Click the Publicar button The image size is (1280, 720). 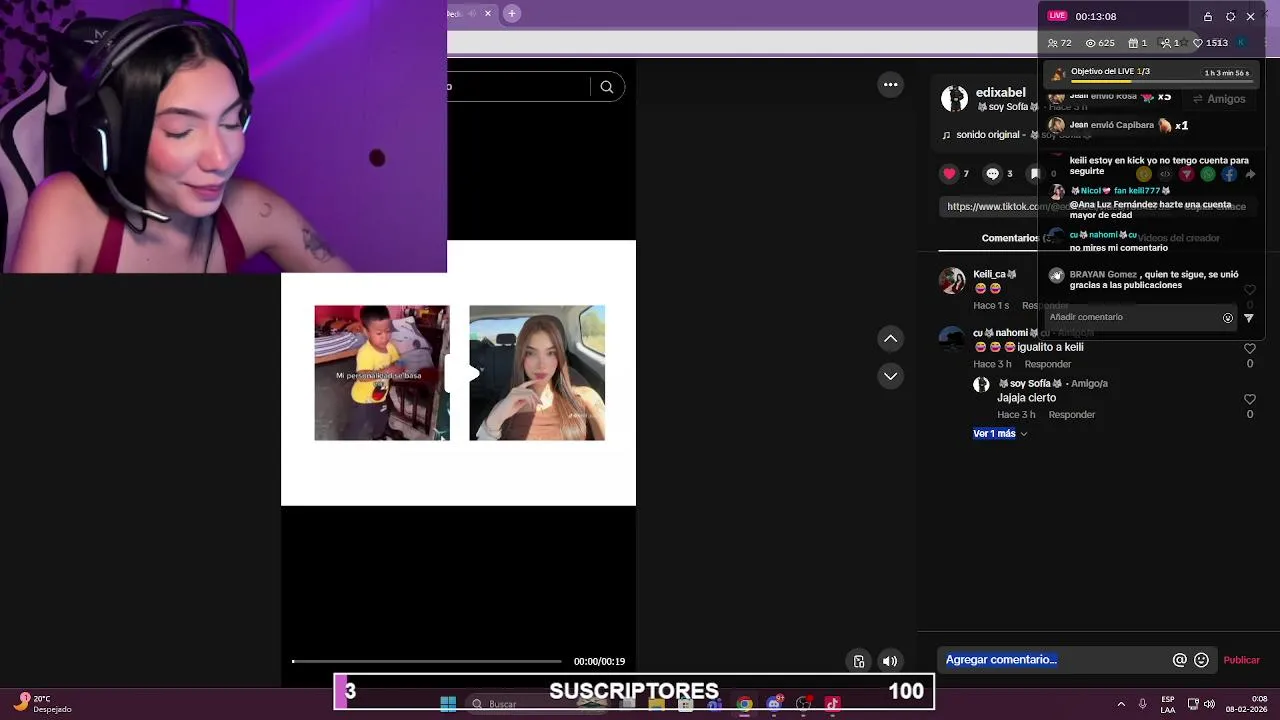(x=1242, y=660)
